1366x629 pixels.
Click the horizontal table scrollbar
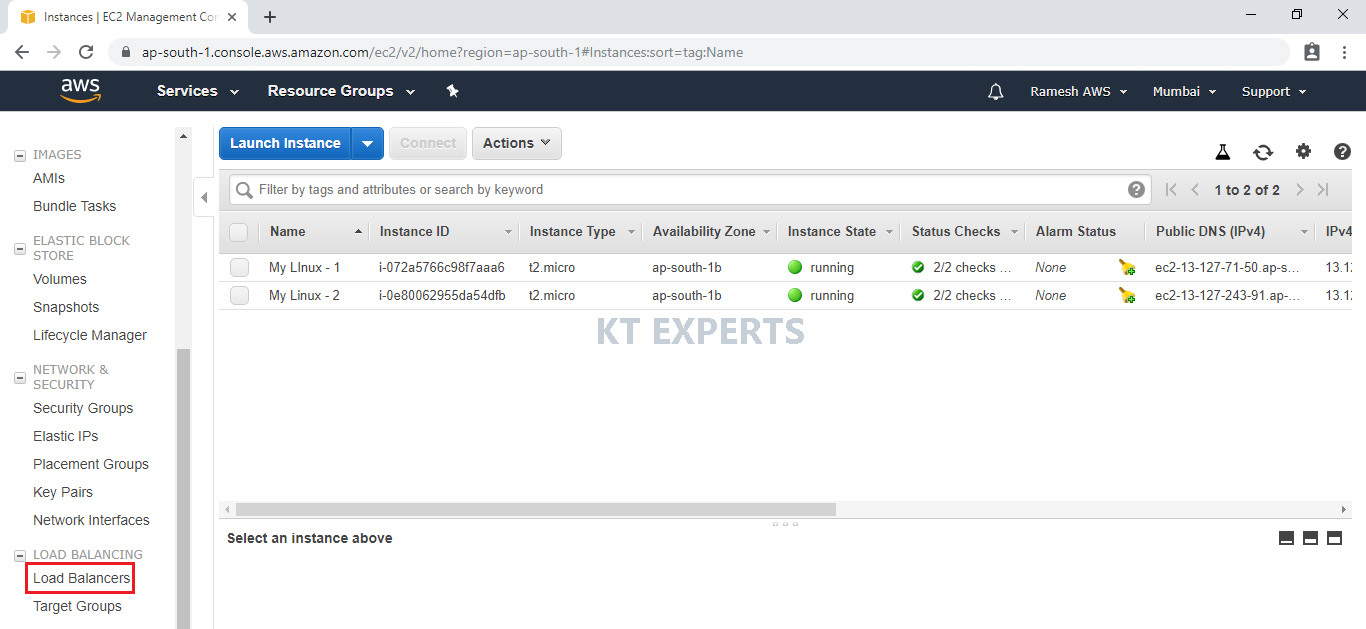click(x=535, y=509)
